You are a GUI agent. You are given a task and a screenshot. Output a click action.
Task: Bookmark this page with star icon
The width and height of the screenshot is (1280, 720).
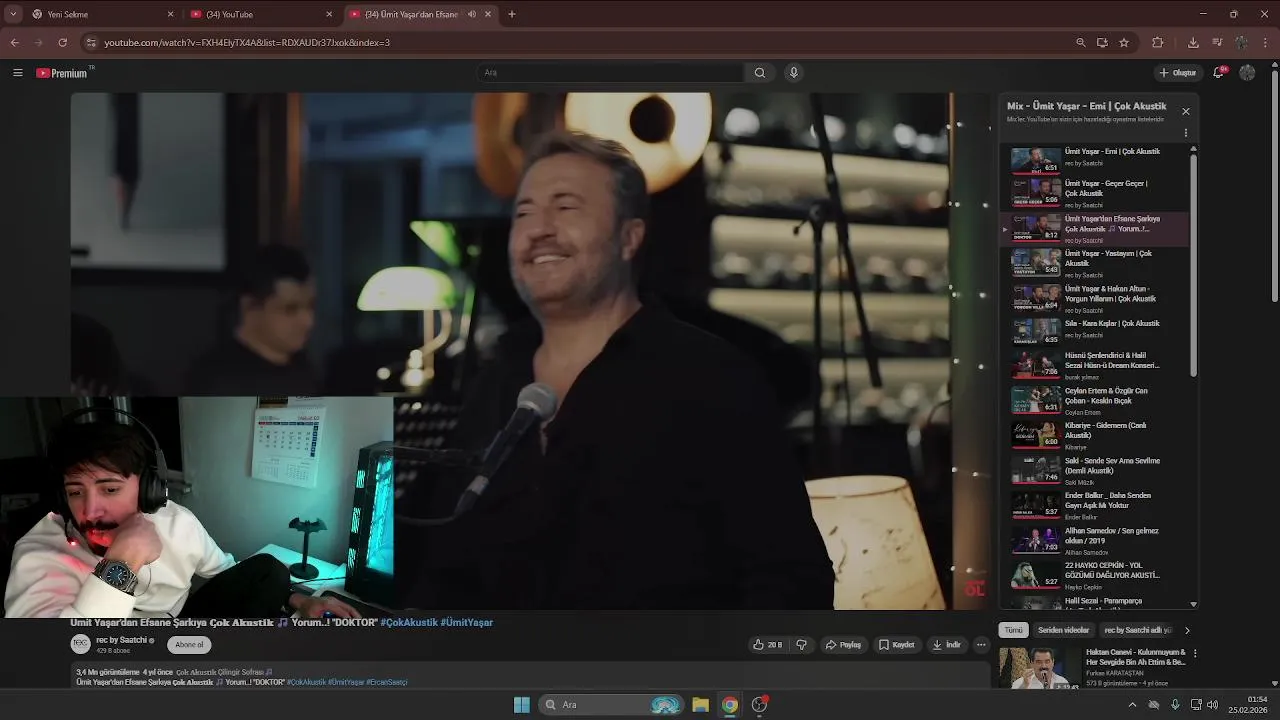click(1124, 43)
